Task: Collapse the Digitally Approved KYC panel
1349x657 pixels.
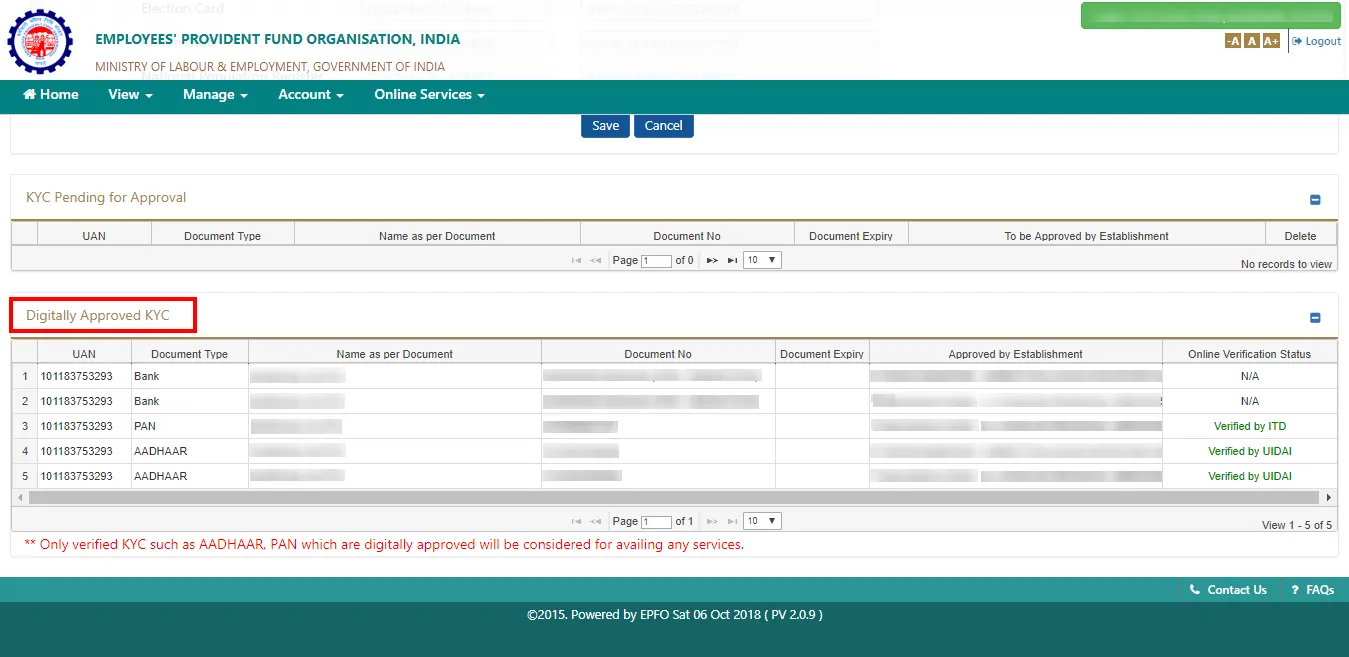Action: click(1315, 318)
